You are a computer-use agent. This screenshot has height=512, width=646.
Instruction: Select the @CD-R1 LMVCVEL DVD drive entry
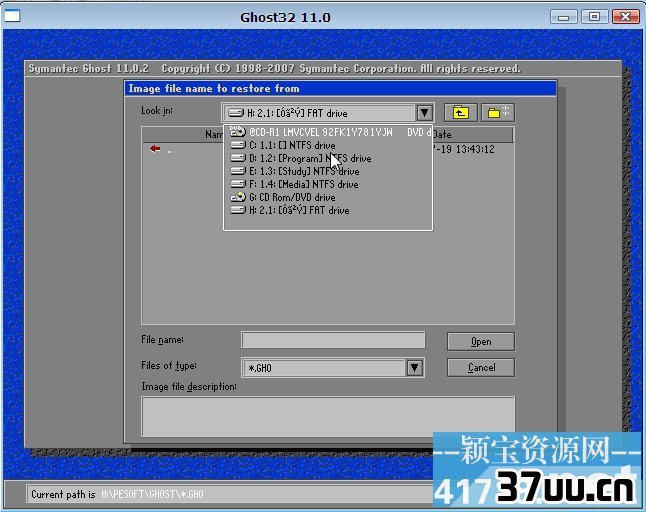(x=328, y=132)
